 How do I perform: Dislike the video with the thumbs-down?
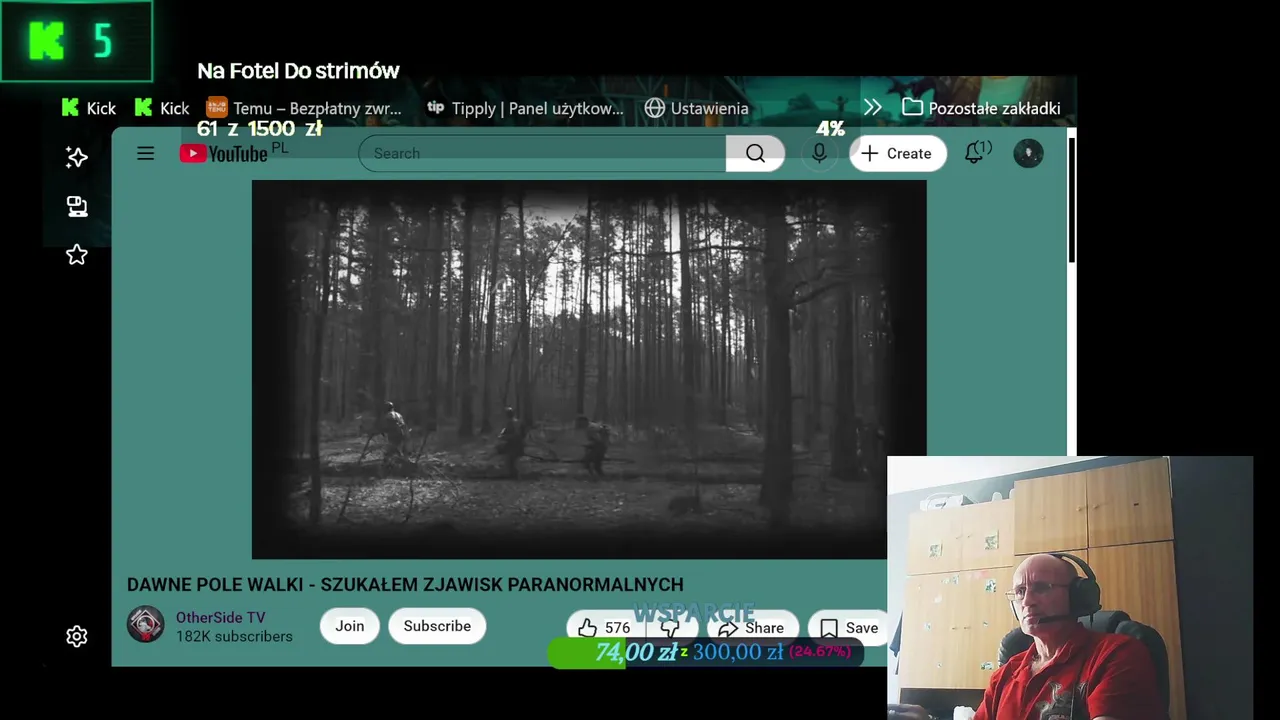(672, 628)
